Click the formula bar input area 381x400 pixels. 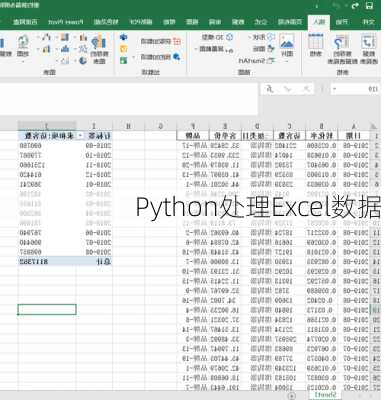[x=129, y=98]
